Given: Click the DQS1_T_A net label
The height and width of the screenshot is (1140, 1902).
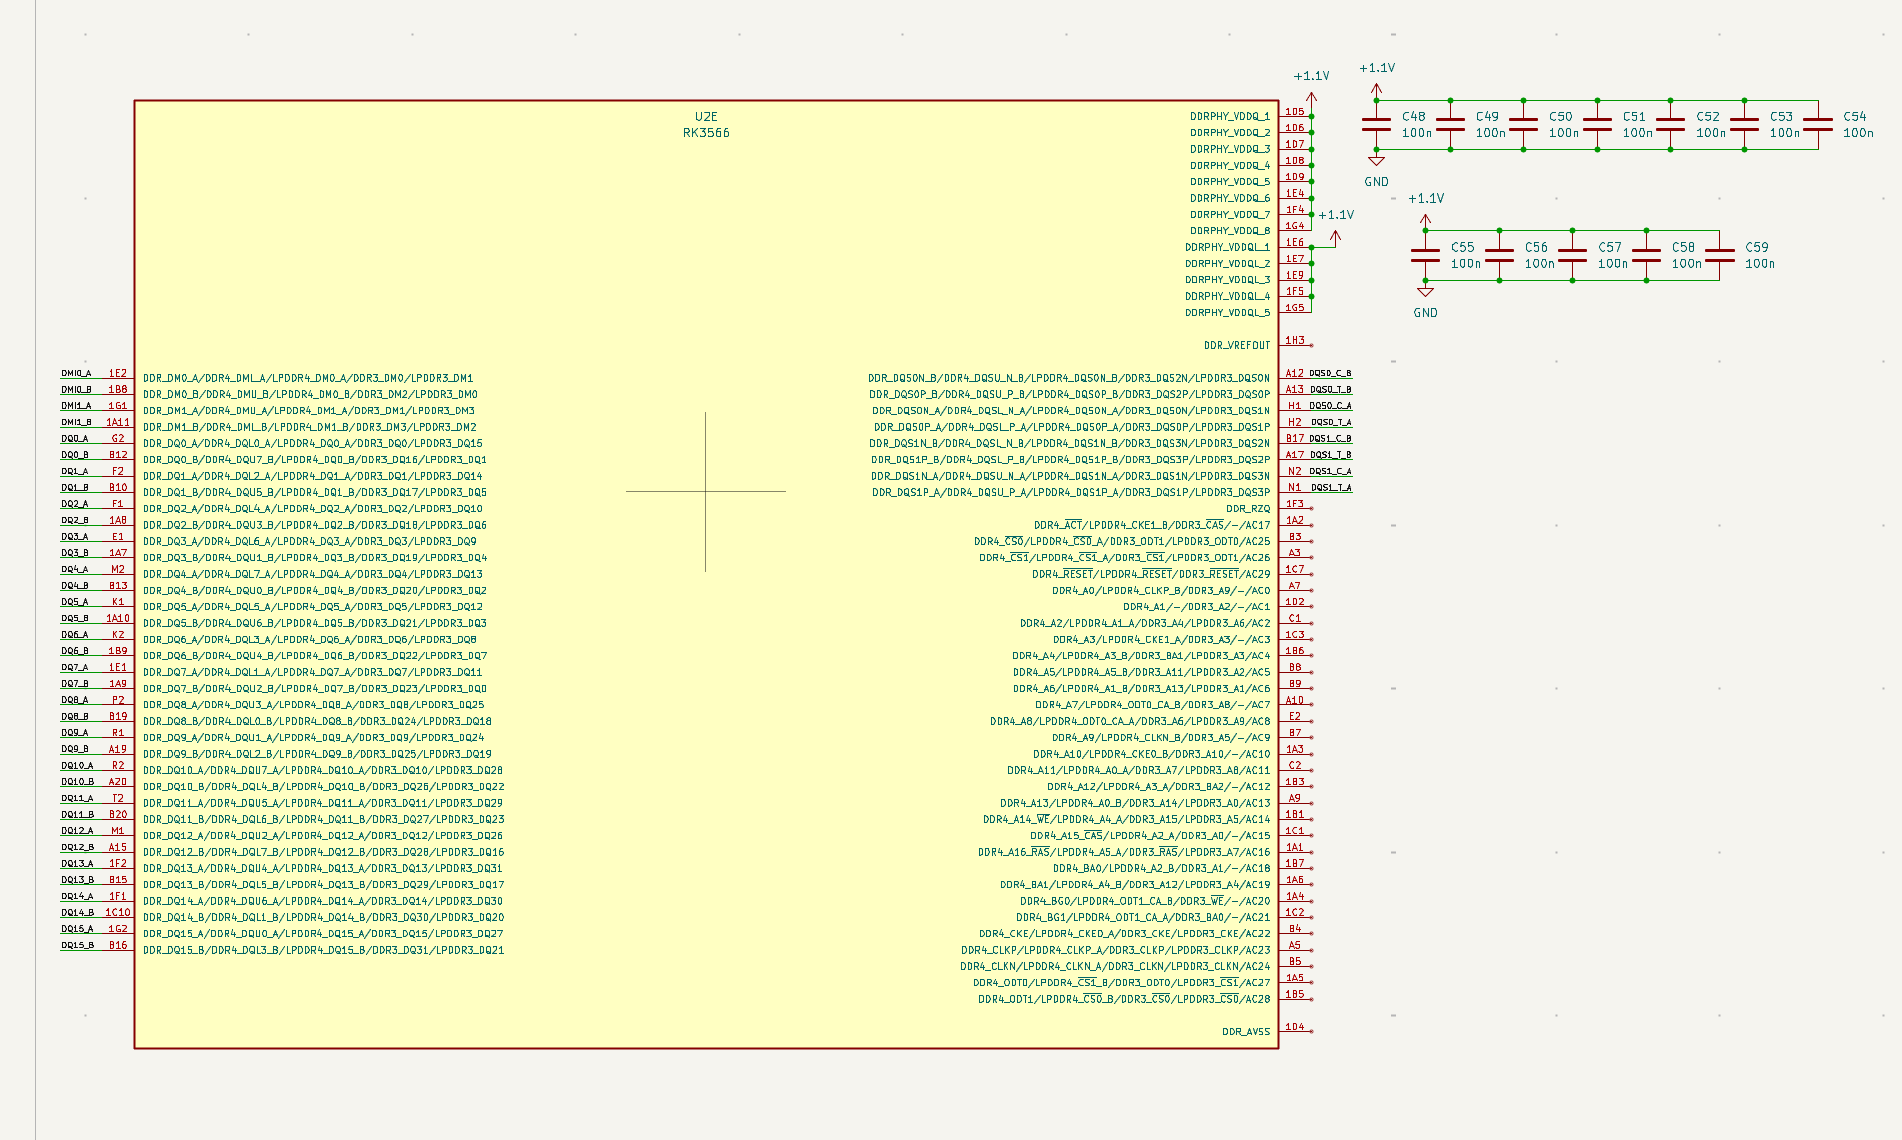Looking at the screenshot, I should point(1330,488).
